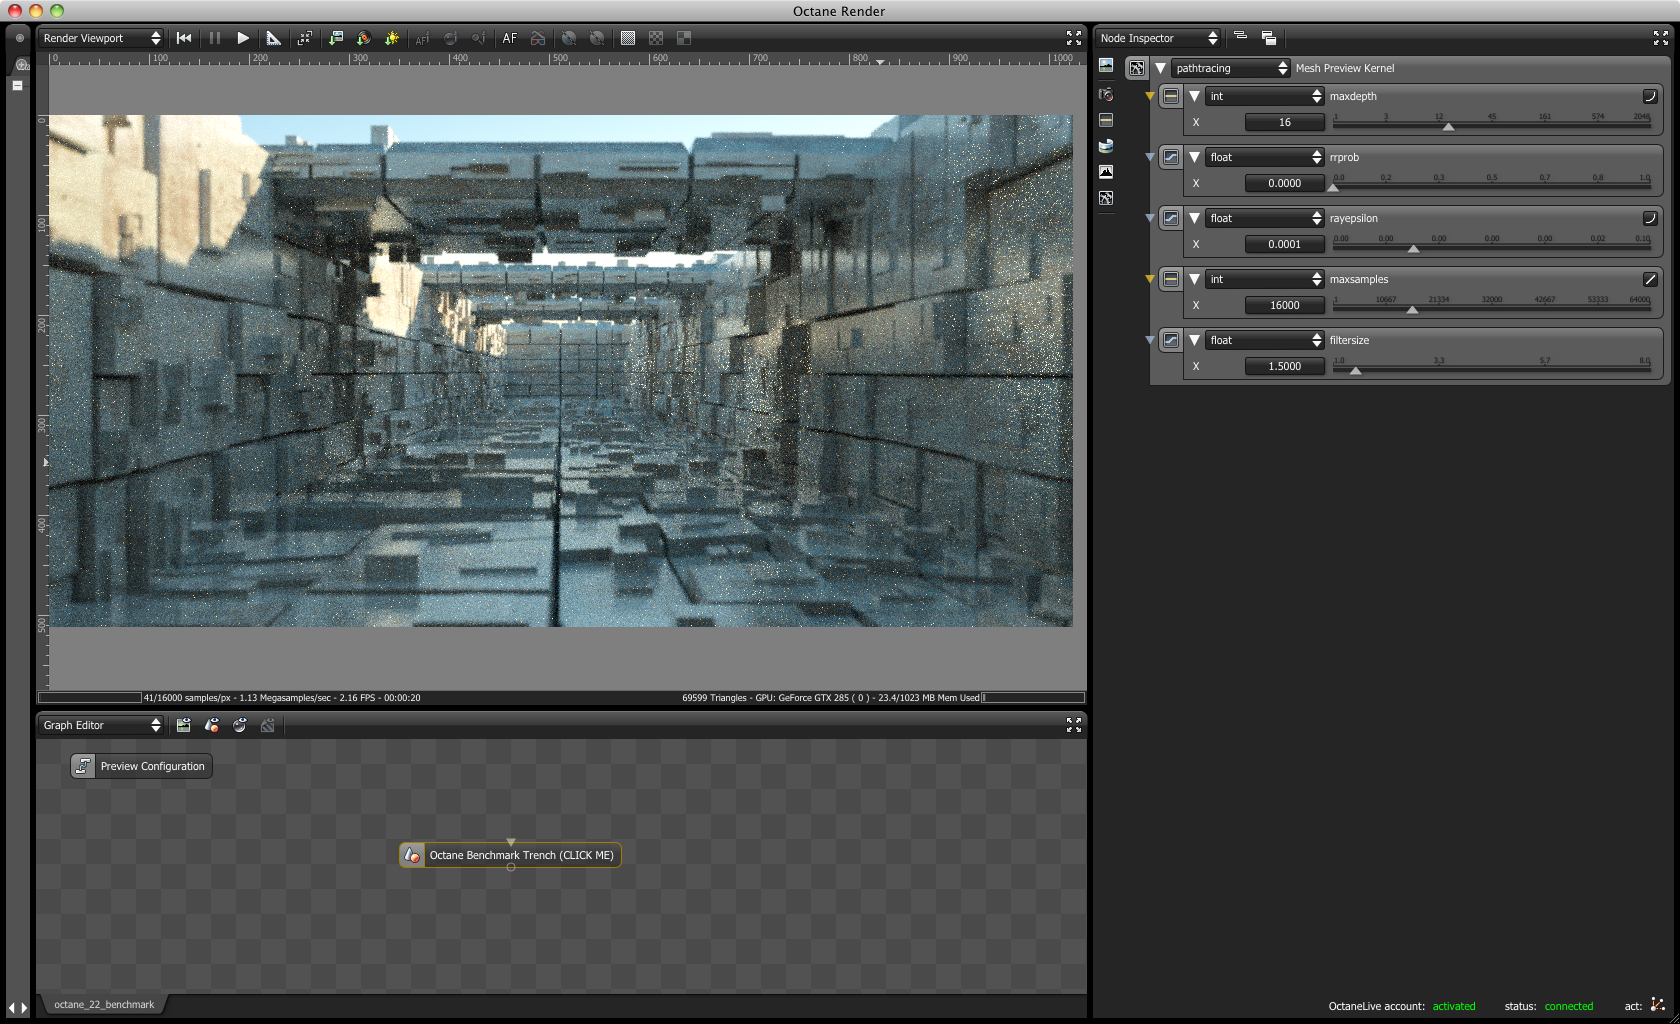Viewport: 1680px width, 1024px height.
Task: Click the maxdepth slider track
Action: point(1492,125)
